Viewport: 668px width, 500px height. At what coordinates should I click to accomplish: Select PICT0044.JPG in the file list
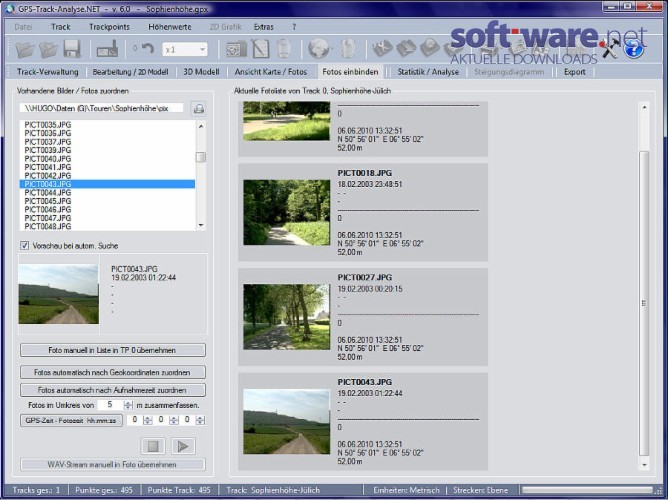(x=107, y=193)
